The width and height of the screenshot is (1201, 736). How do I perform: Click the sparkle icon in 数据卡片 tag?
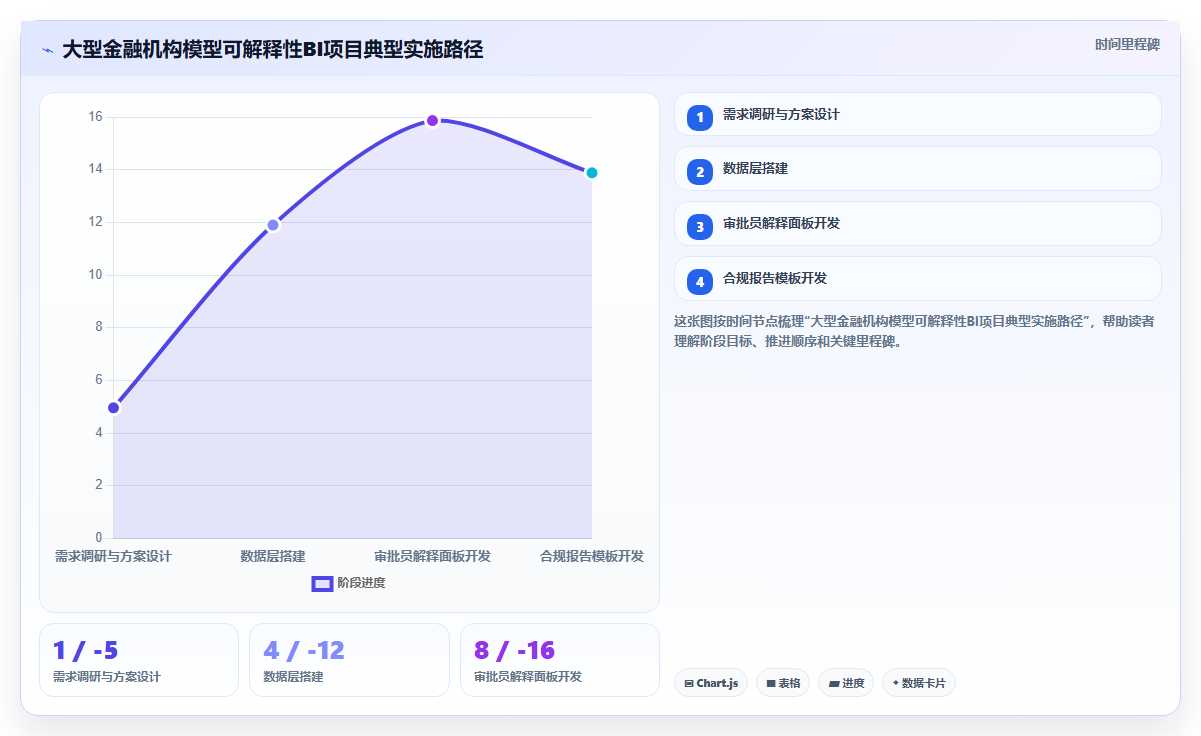tap(896, 683)
